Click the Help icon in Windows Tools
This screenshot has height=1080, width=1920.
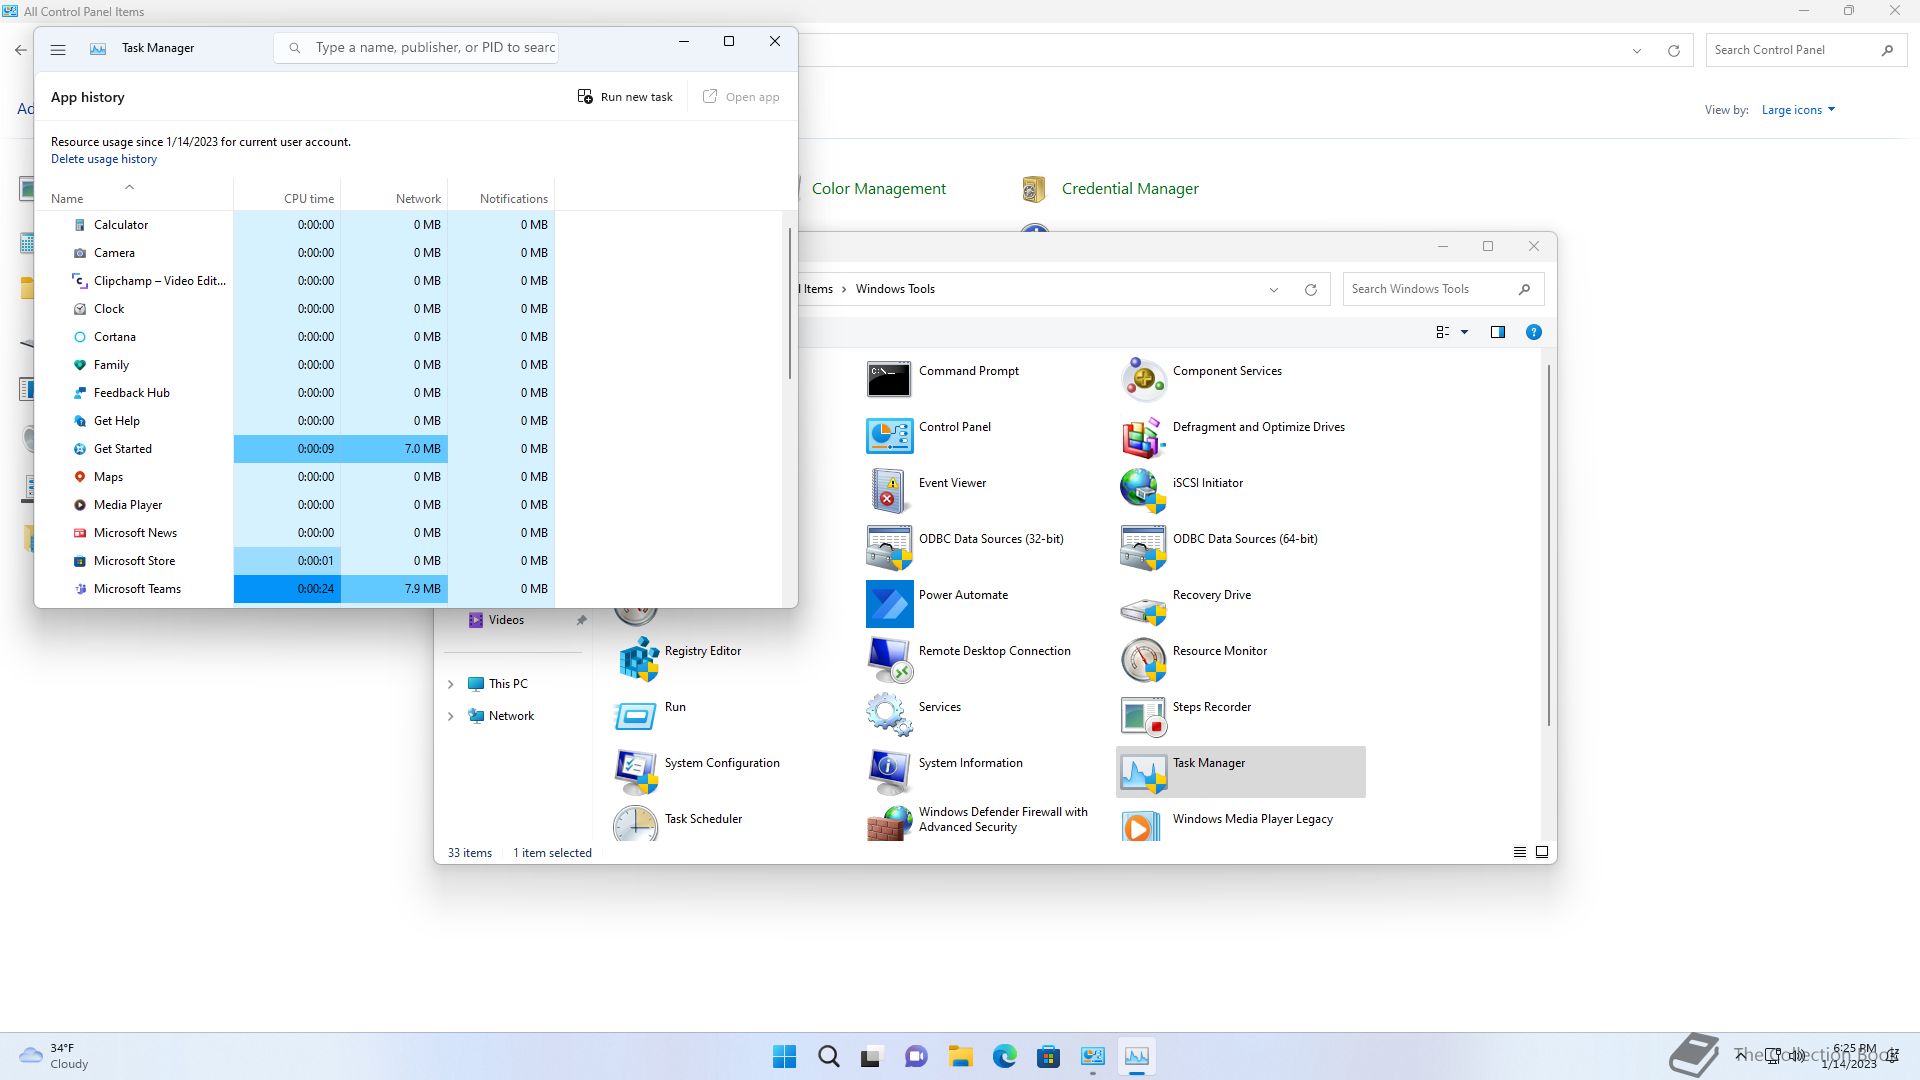click(1534, 332)
